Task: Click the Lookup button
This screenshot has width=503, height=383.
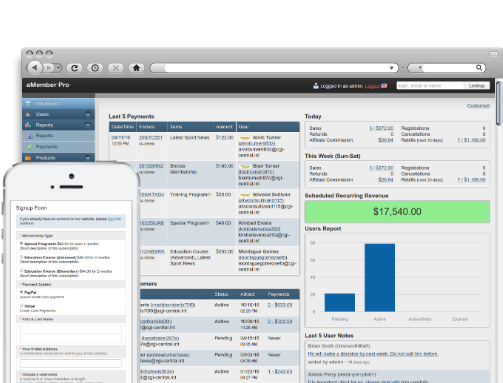Action: [477, 86]
